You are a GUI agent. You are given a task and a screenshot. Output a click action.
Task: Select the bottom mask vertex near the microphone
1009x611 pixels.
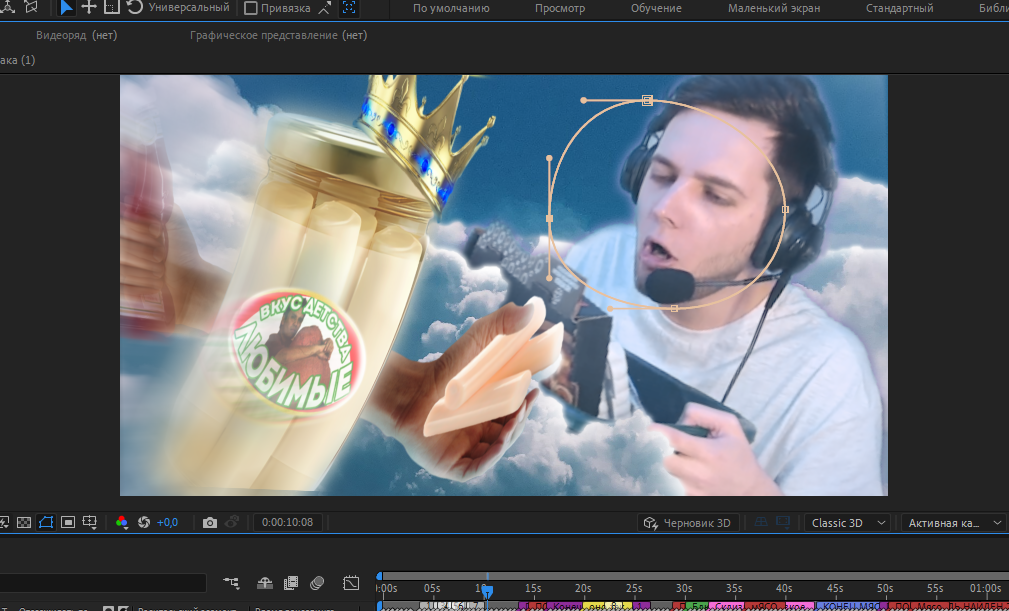674,309
